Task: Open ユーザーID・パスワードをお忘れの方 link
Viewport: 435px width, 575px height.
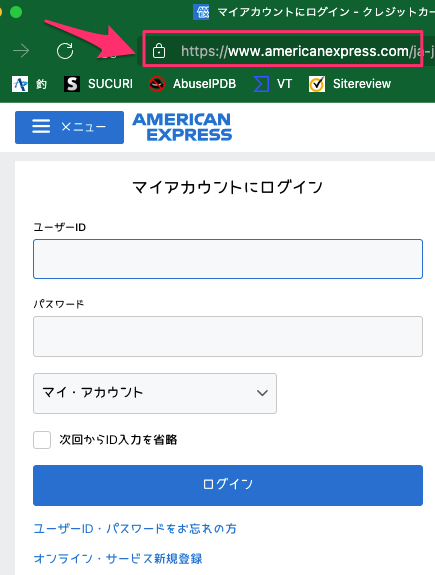Action: (x=135, y=529)
